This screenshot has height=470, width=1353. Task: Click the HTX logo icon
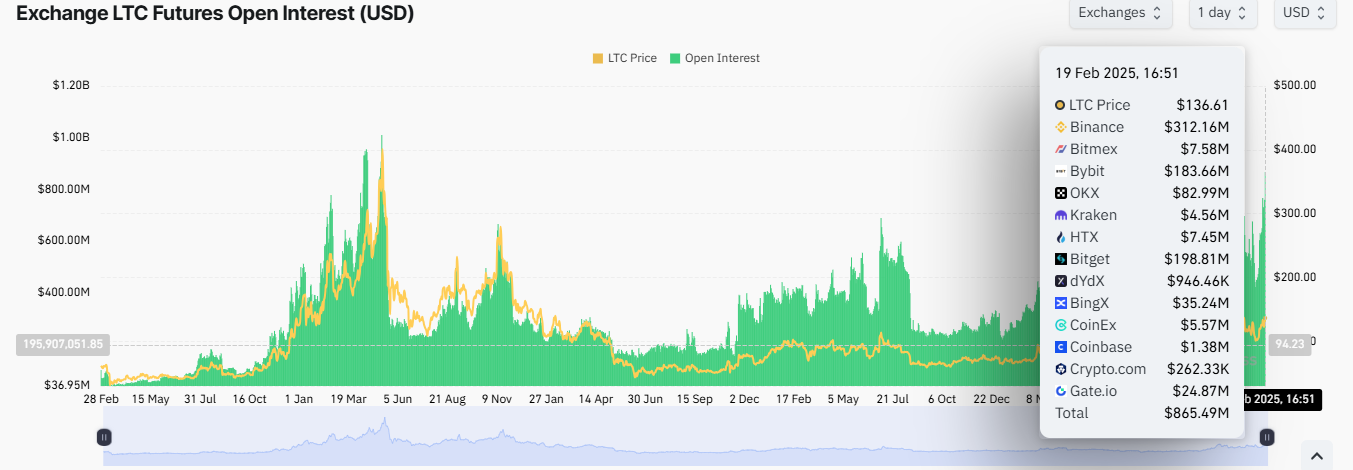(1060, 237)
